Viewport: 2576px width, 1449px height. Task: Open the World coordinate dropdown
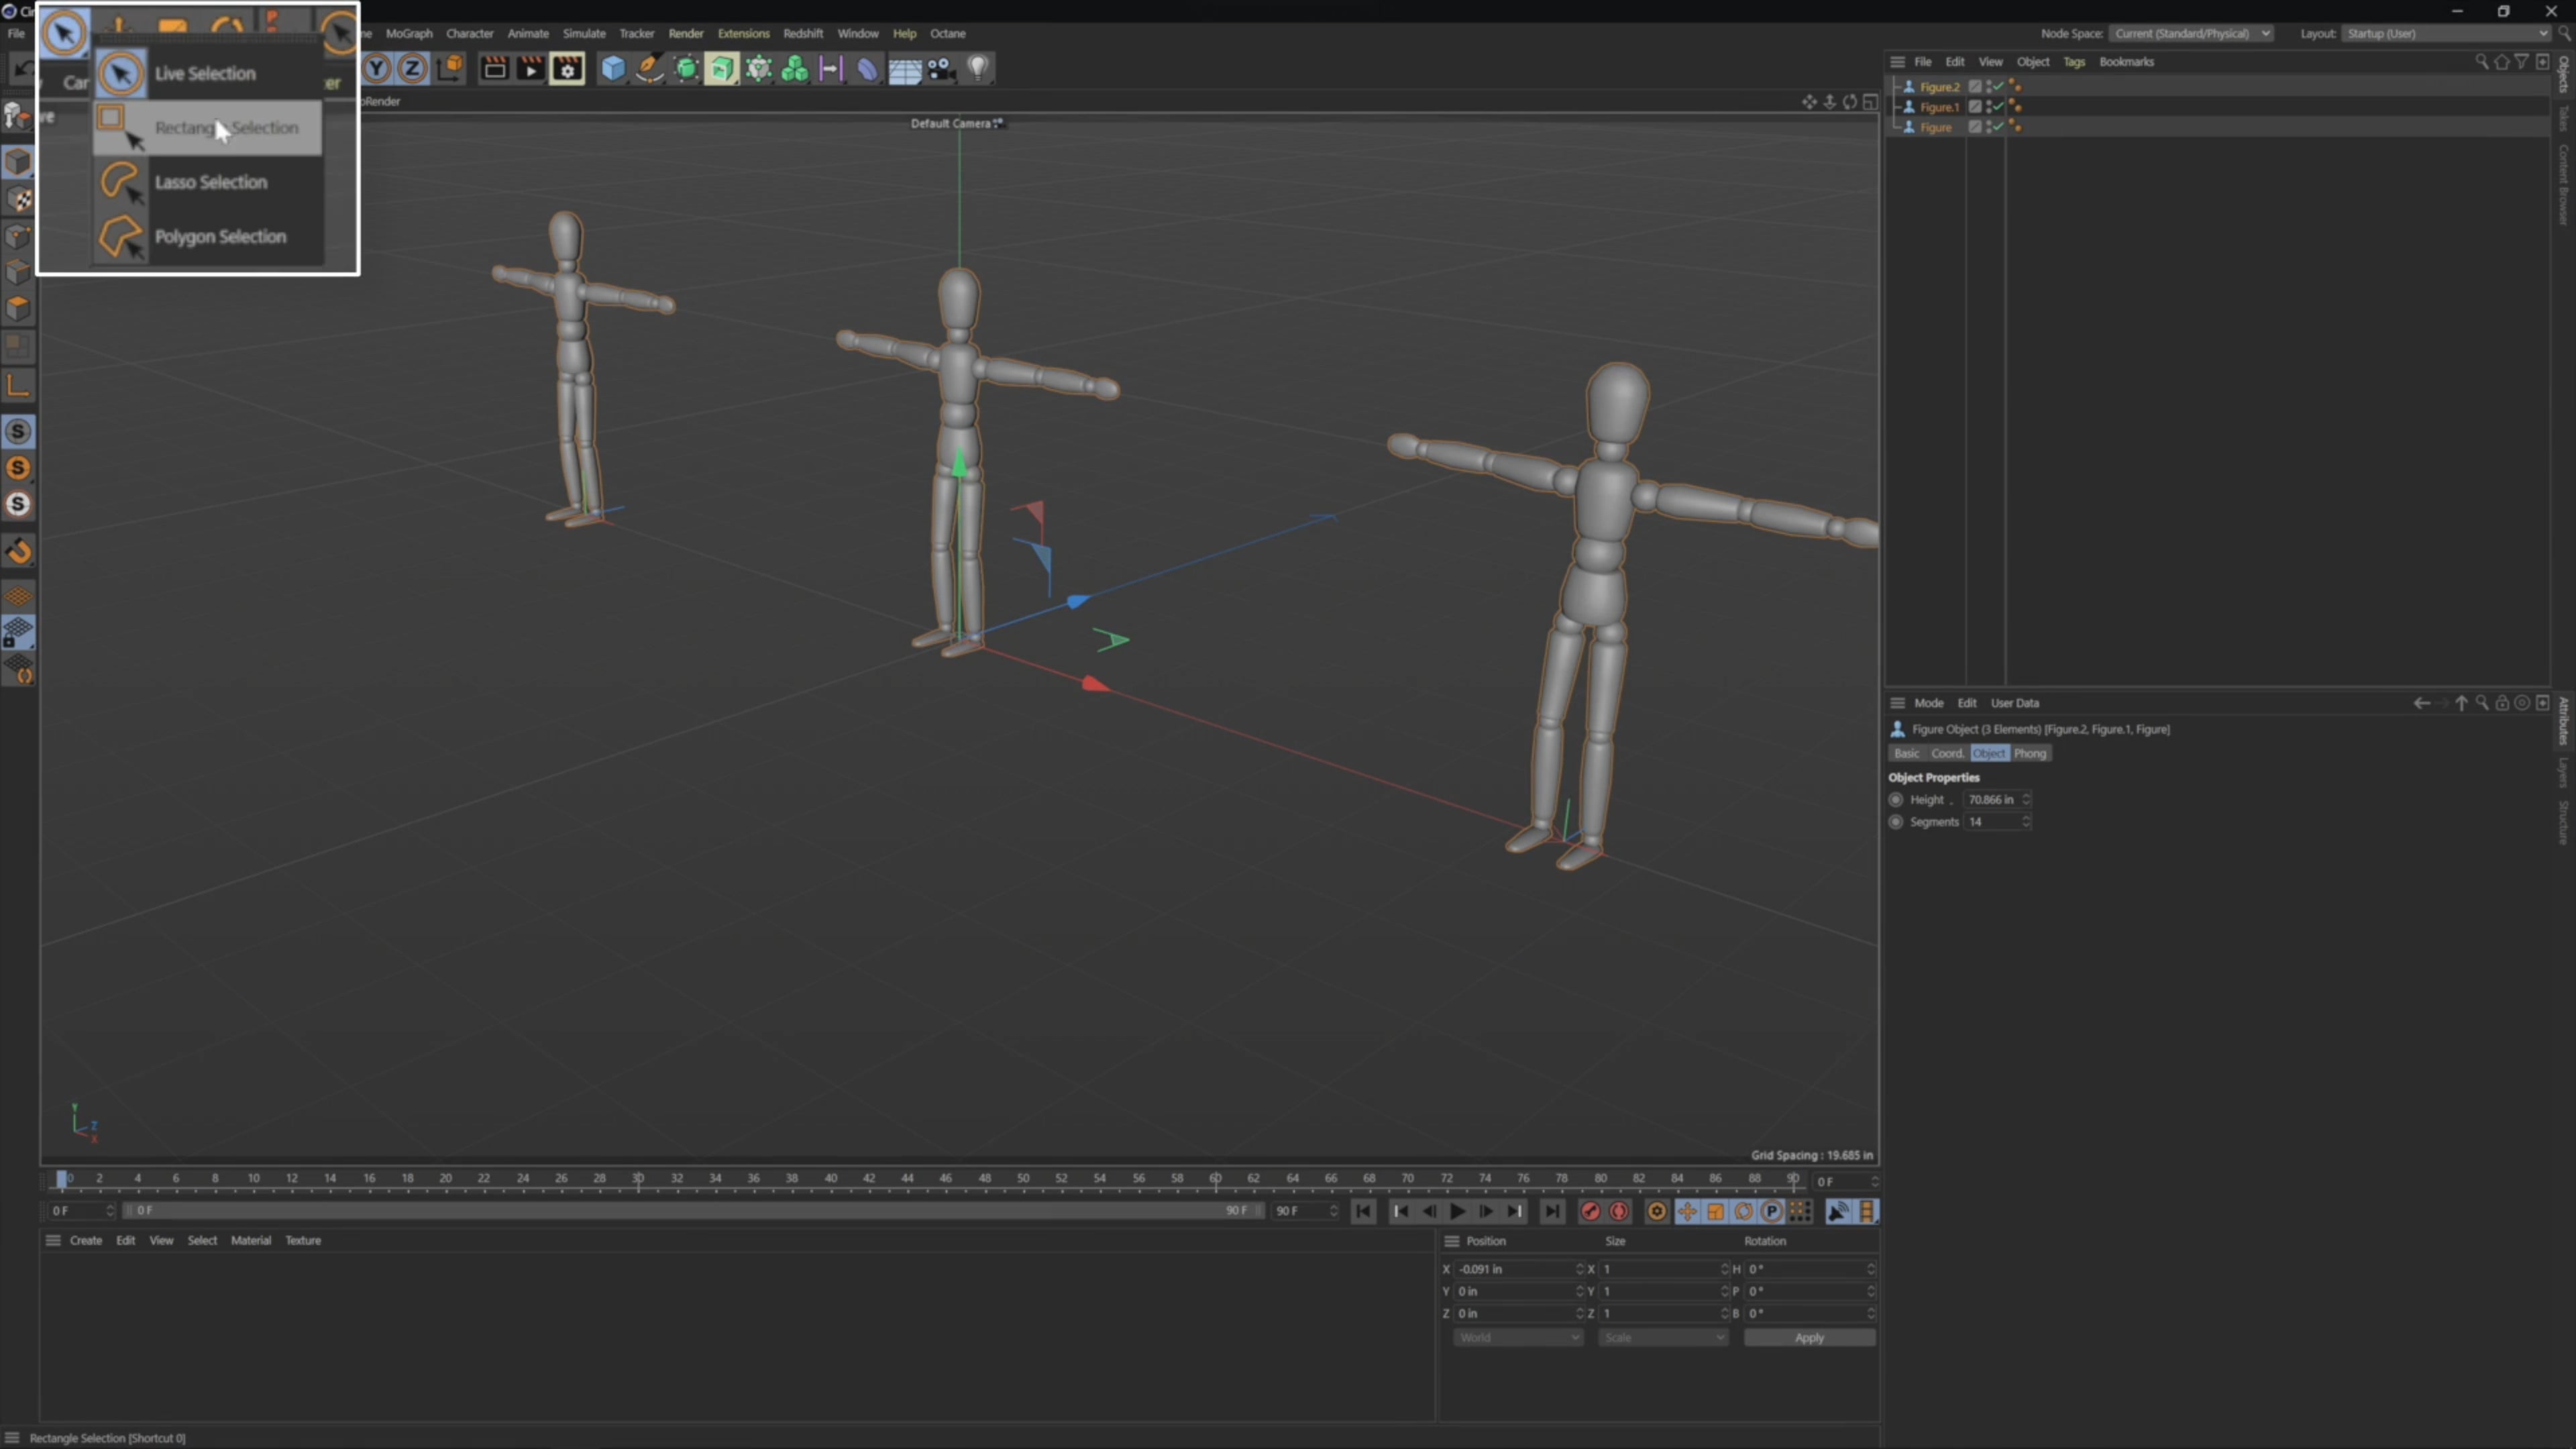point(1518,1337)
